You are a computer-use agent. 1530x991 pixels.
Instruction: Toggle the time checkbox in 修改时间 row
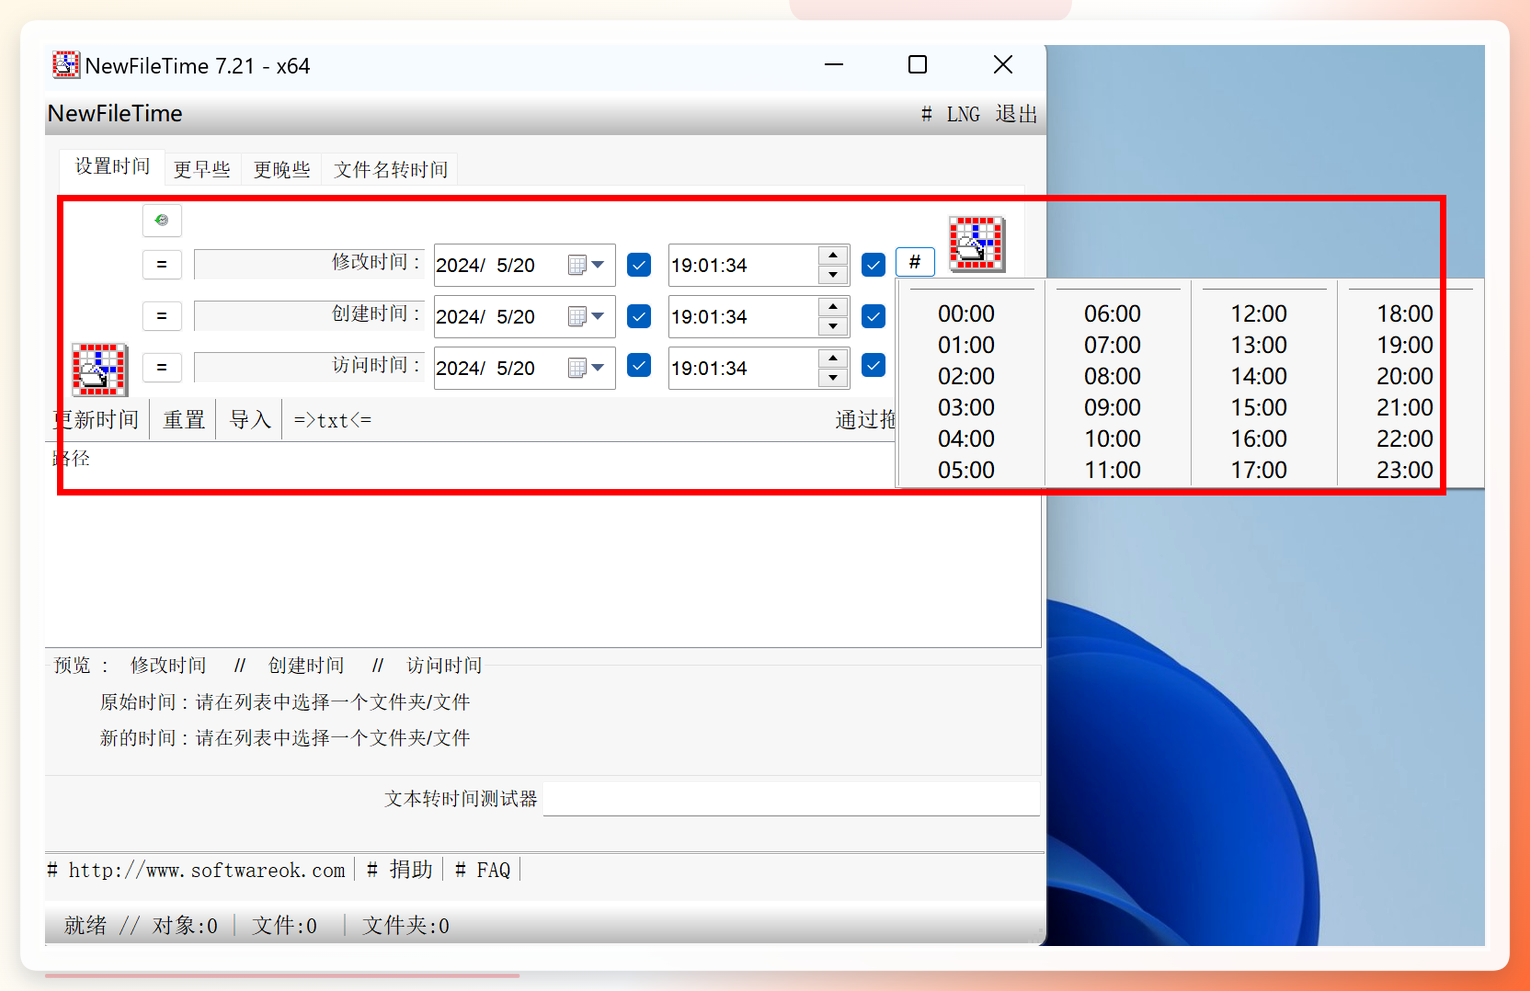(873, 265)
